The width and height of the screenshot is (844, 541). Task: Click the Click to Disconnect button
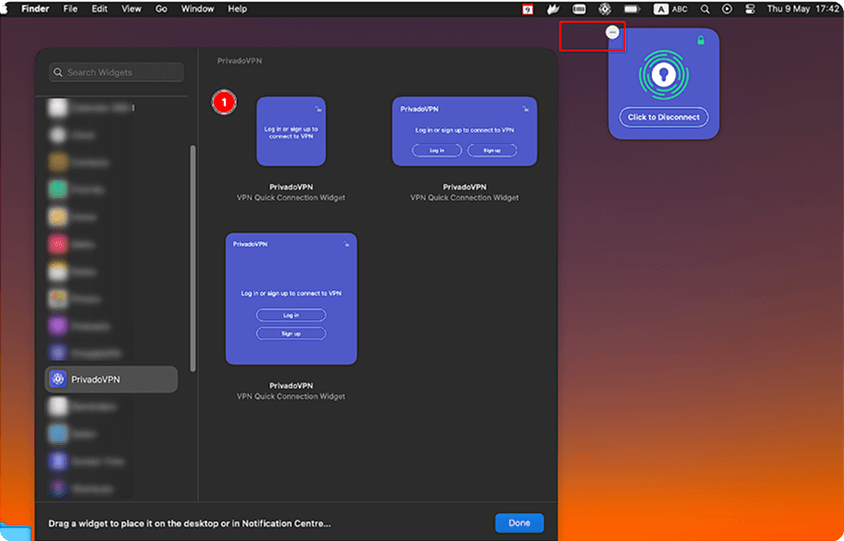(664, 117)
